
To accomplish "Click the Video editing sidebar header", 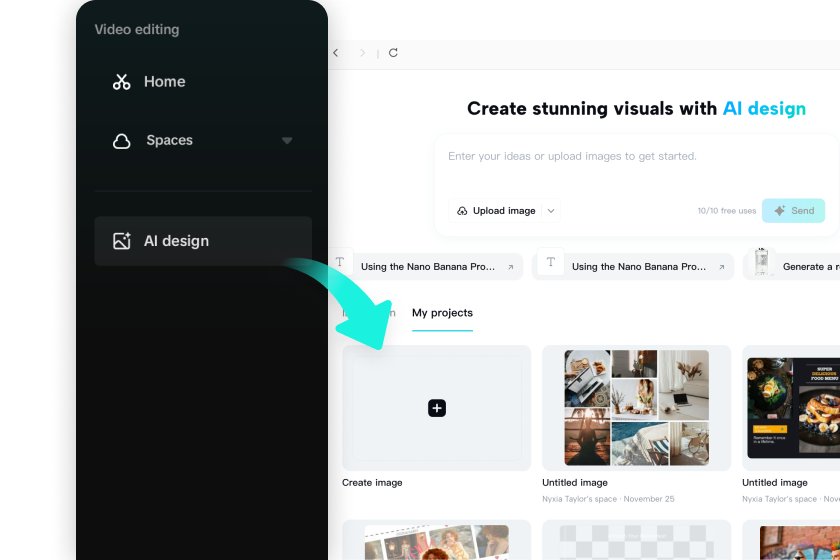I will click(x=137, y=29).
